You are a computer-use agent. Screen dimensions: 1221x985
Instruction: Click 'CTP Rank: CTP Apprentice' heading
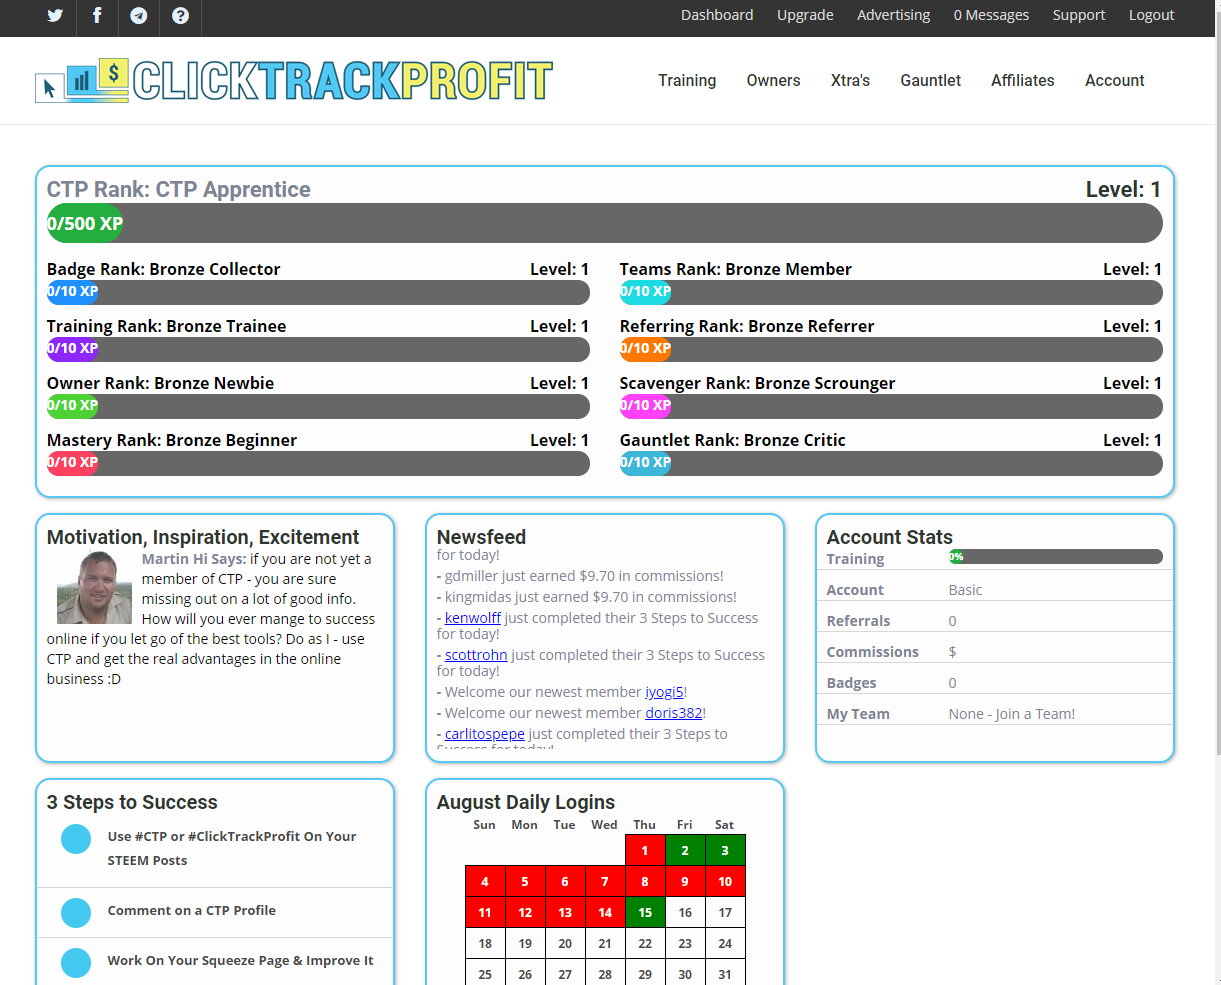pyautogui.click(x=179, y=189)
